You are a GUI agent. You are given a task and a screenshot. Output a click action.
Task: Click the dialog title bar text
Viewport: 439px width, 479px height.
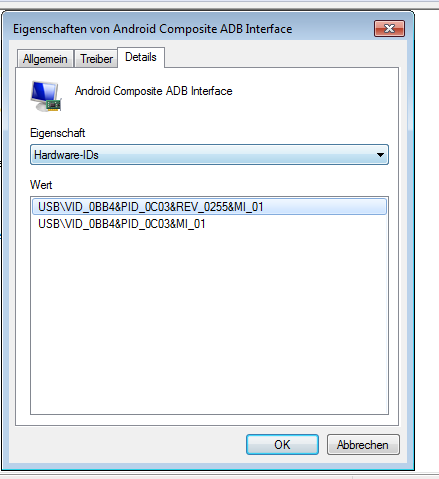click(x=153, y=29)
